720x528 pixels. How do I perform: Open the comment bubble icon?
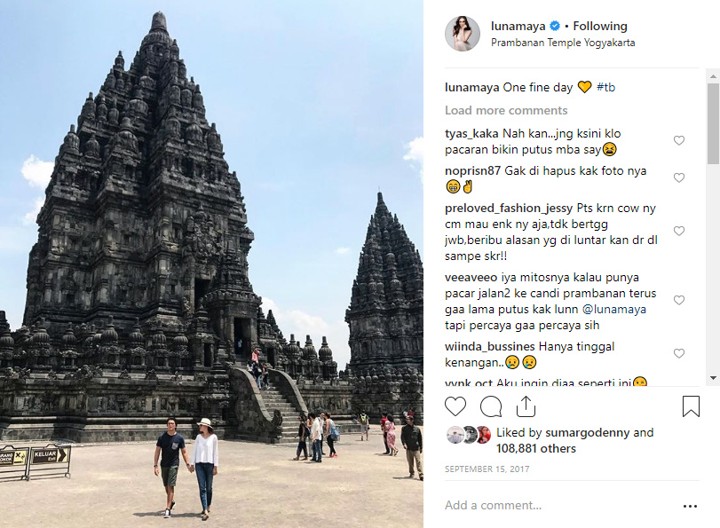[x=490, y=406]
